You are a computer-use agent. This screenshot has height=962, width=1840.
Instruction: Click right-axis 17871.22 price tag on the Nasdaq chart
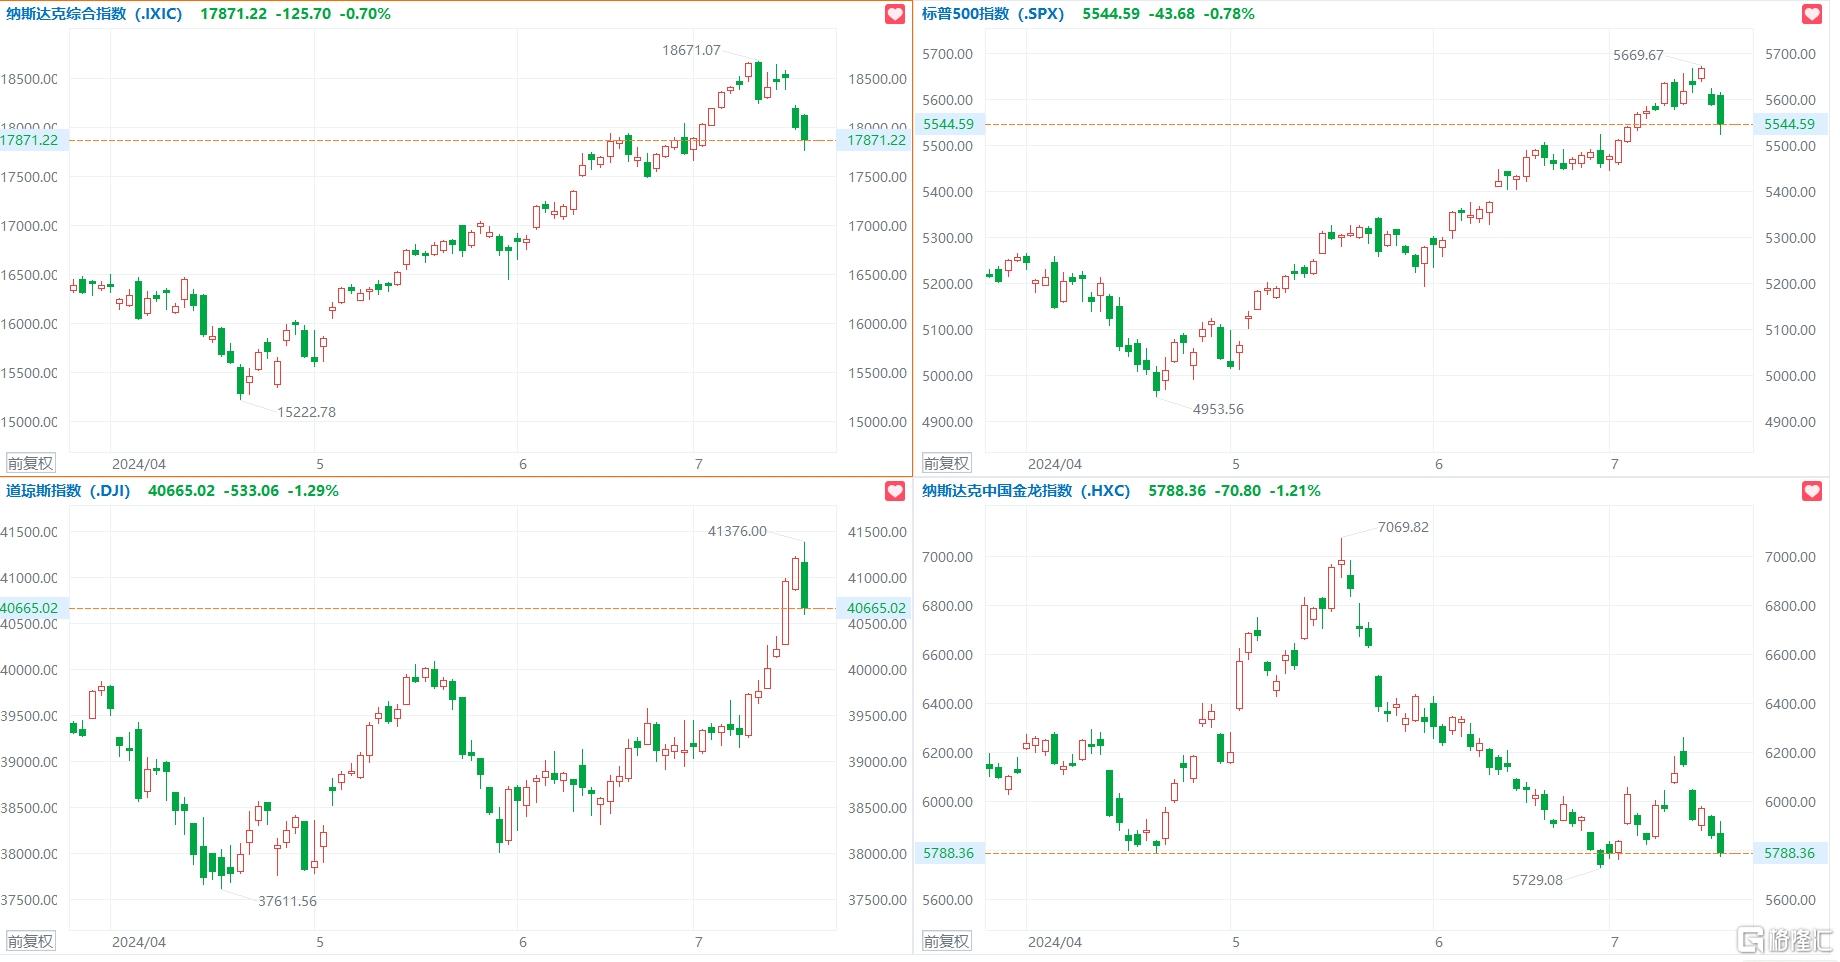[874, 140]
